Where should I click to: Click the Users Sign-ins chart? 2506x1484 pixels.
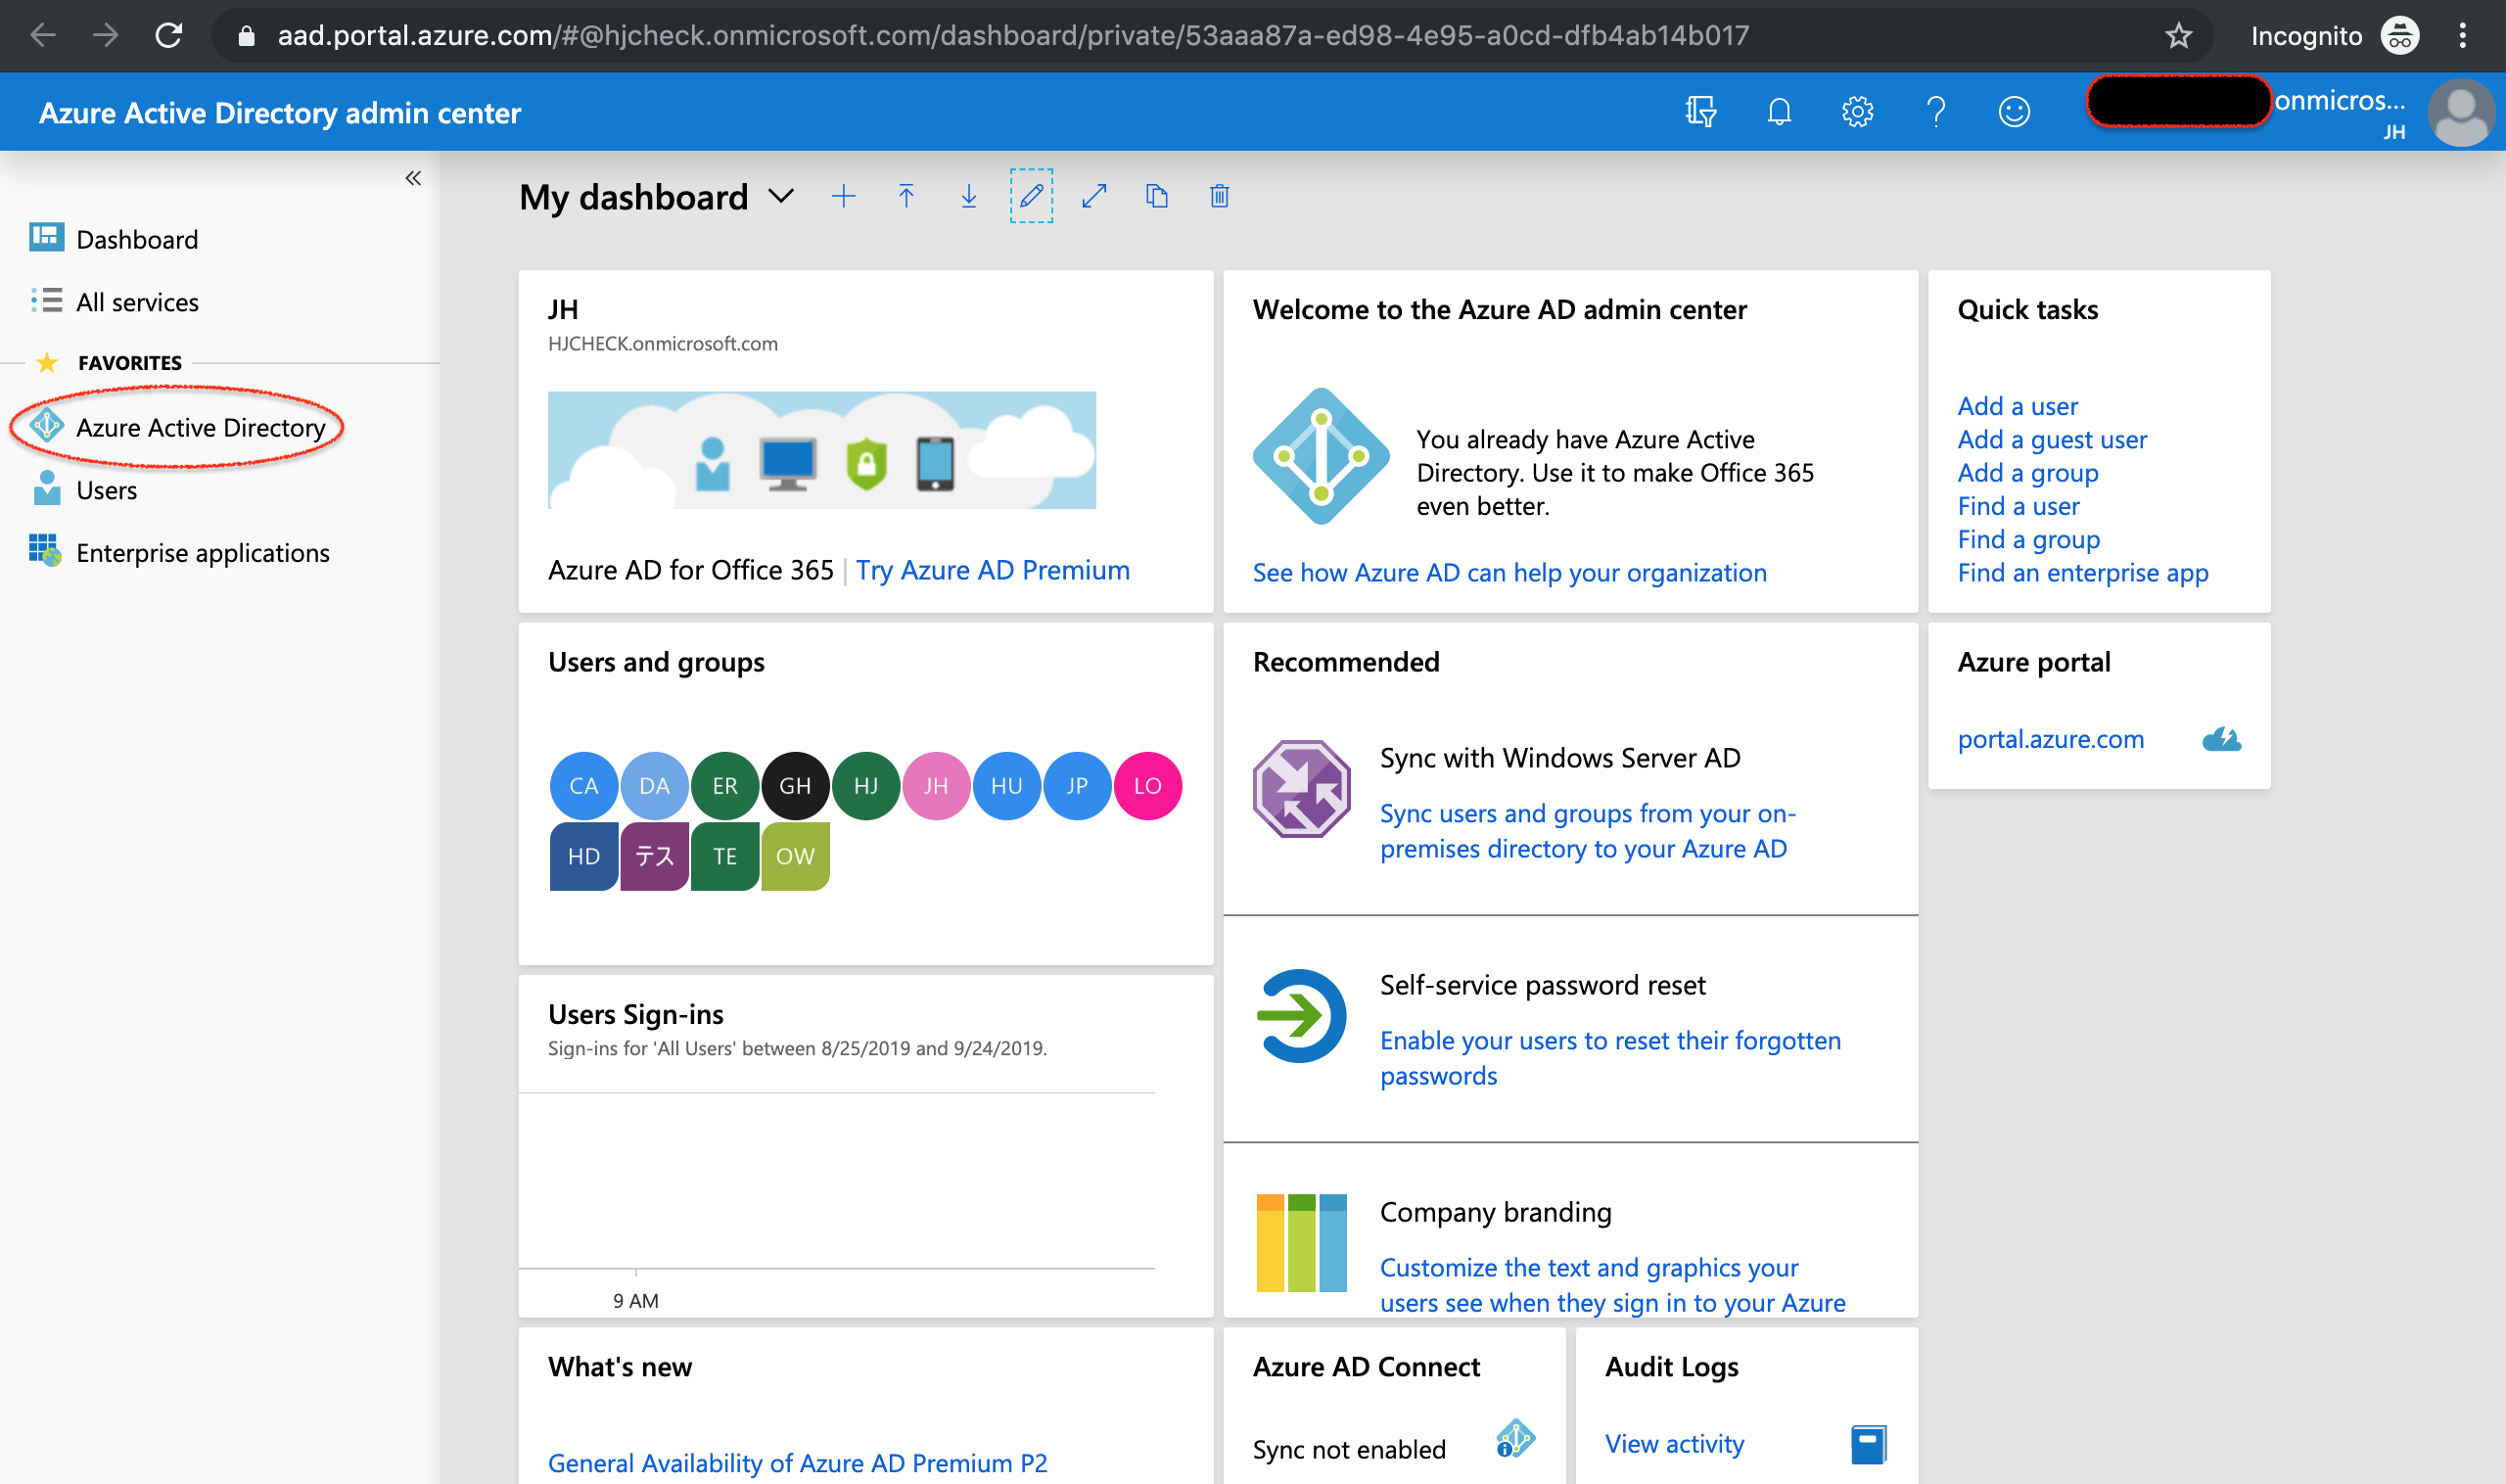pyautogui.click(x=836, y=1182)
